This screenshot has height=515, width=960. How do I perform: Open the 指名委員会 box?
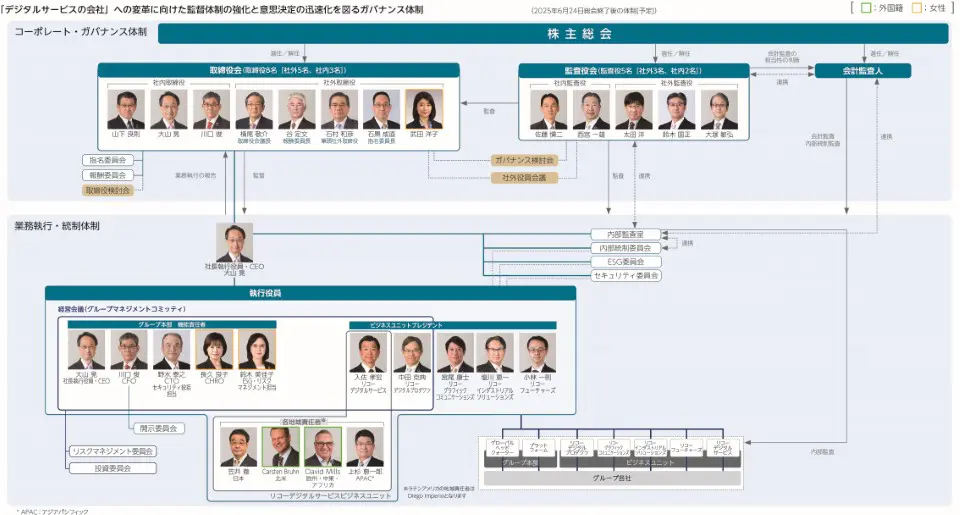108,159
